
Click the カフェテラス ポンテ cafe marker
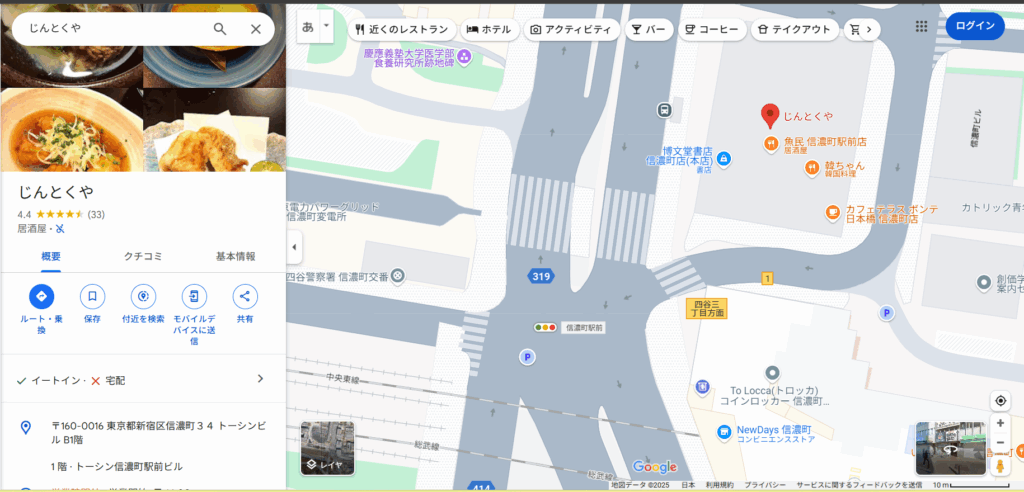(833, 212)
